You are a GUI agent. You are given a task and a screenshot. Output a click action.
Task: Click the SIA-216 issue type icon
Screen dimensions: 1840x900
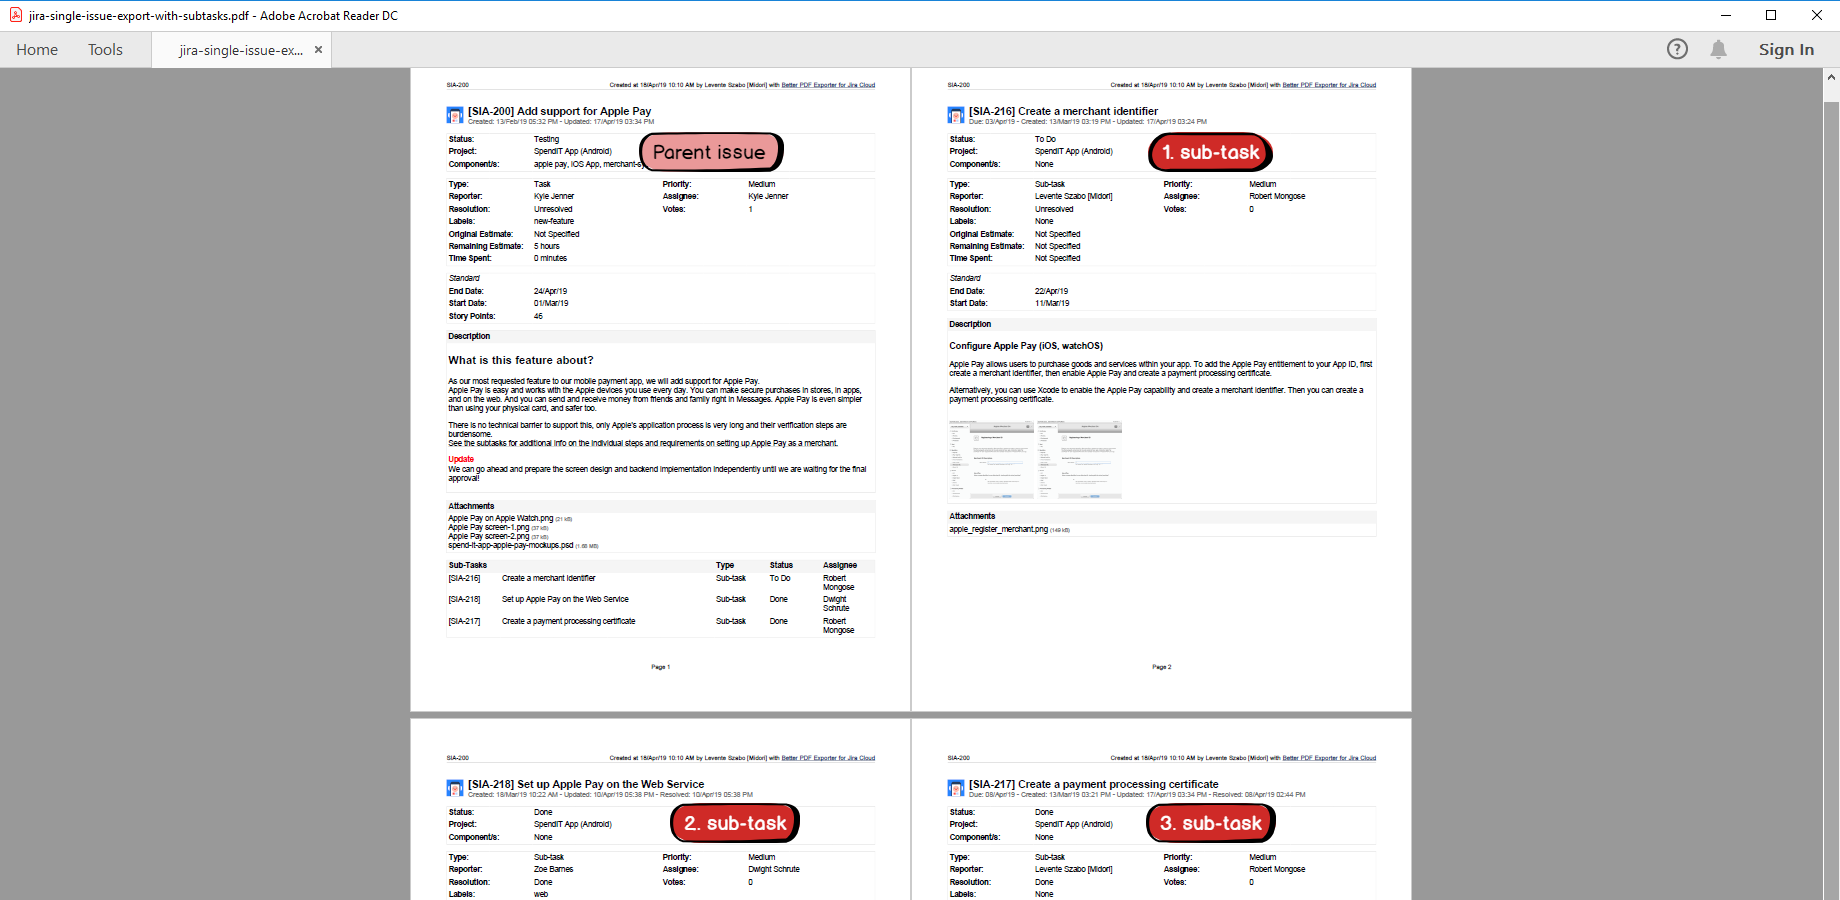pyautogui.click(x=956, y=115)
